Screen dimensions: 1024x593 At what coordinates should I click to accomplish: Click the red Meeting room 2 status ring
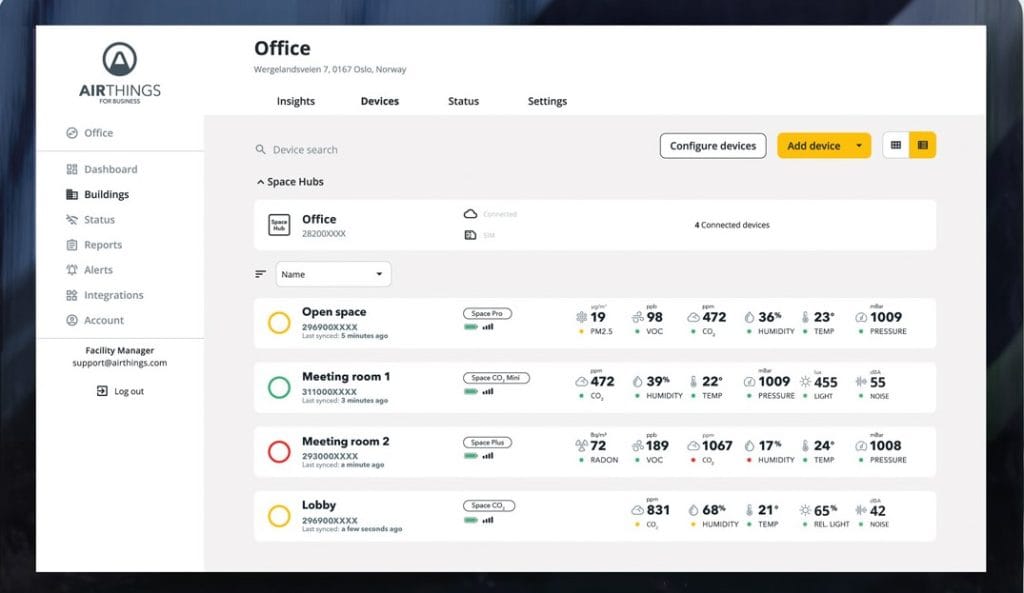tap(279, 452)
